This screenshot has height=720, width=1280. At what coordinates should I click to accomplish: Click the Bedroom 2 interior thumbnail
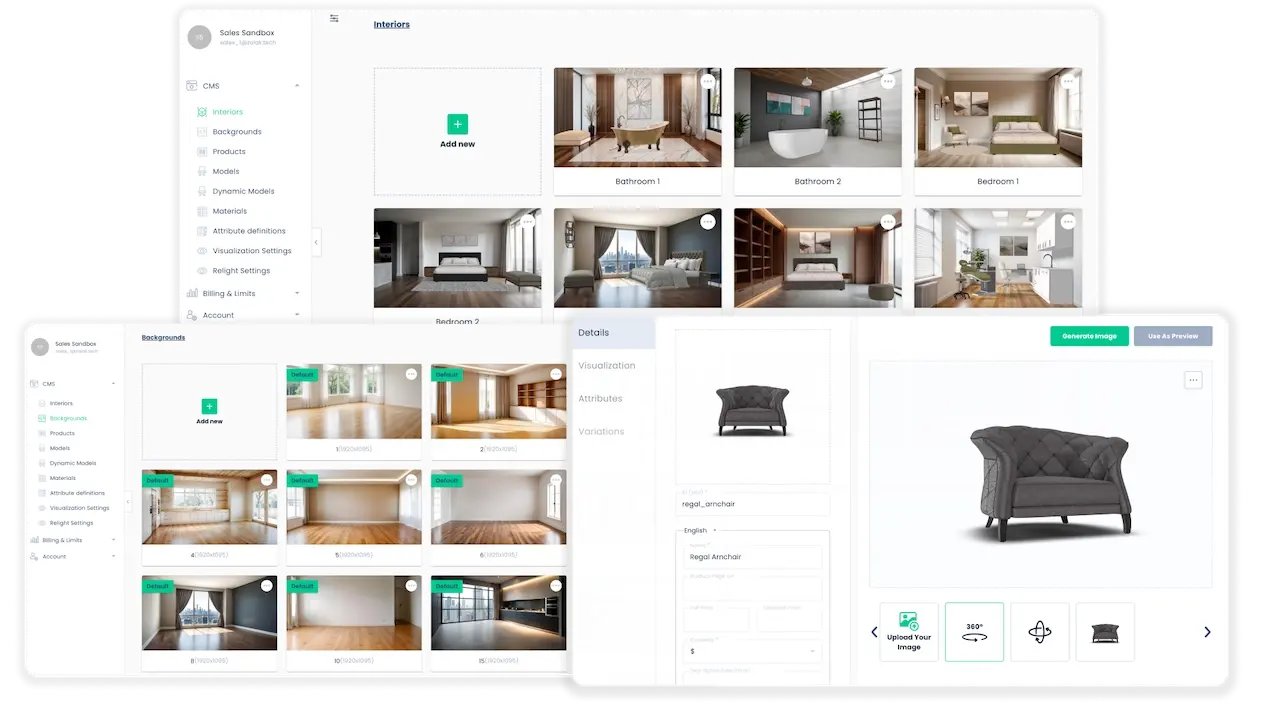pyautogui.click(x=457, y=258)
